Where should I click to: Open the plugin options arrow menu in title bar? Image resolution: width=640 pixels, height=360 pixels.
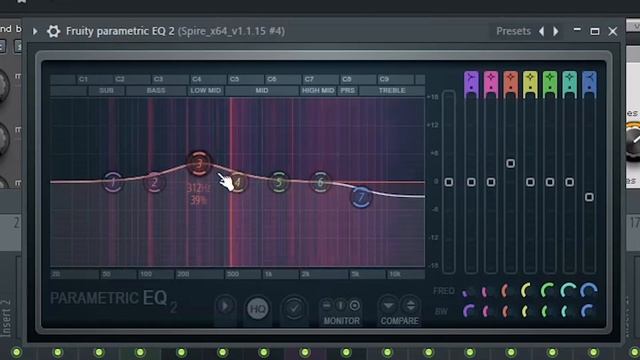pyautogui.click(x=35, y=31)
